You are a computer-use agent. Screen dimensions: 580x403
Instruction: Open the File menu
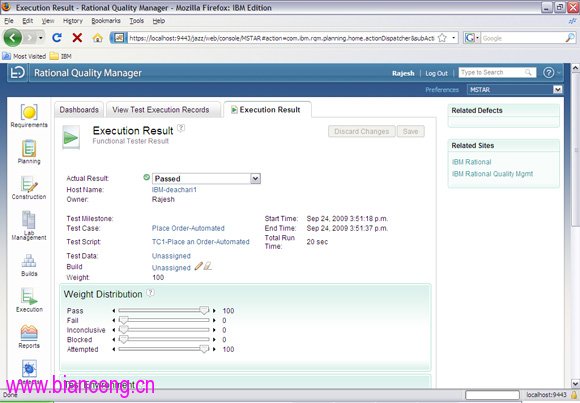pos(9,21)
